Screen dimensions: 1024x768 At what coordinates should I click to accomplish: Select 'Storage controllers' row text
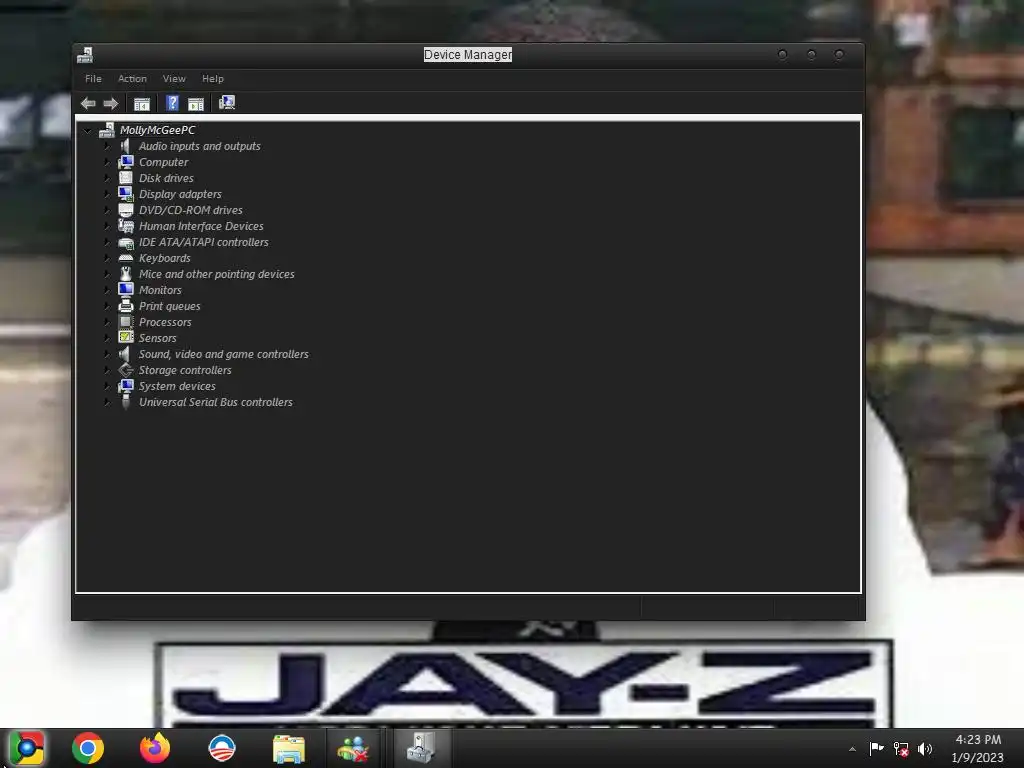coord(185,370)
